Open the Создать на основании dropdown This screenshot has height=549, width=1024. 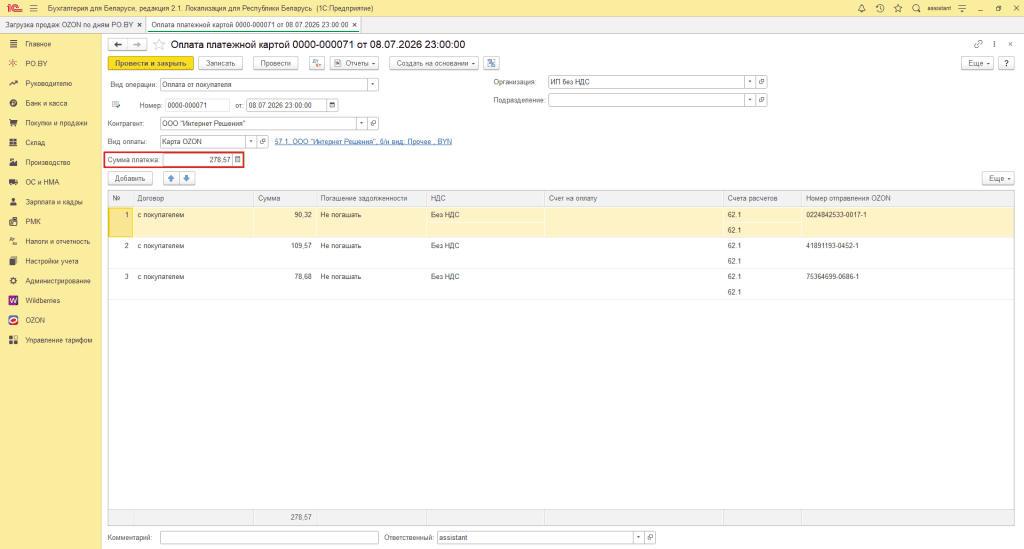click(x=434, y=63)
